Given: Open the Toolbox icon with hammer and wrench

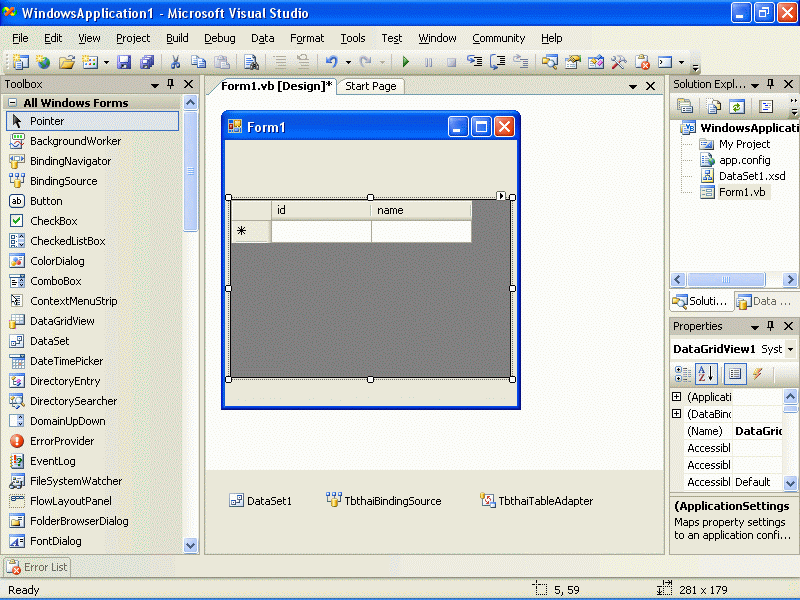Looking at the screenshot, I should (618, 62).
